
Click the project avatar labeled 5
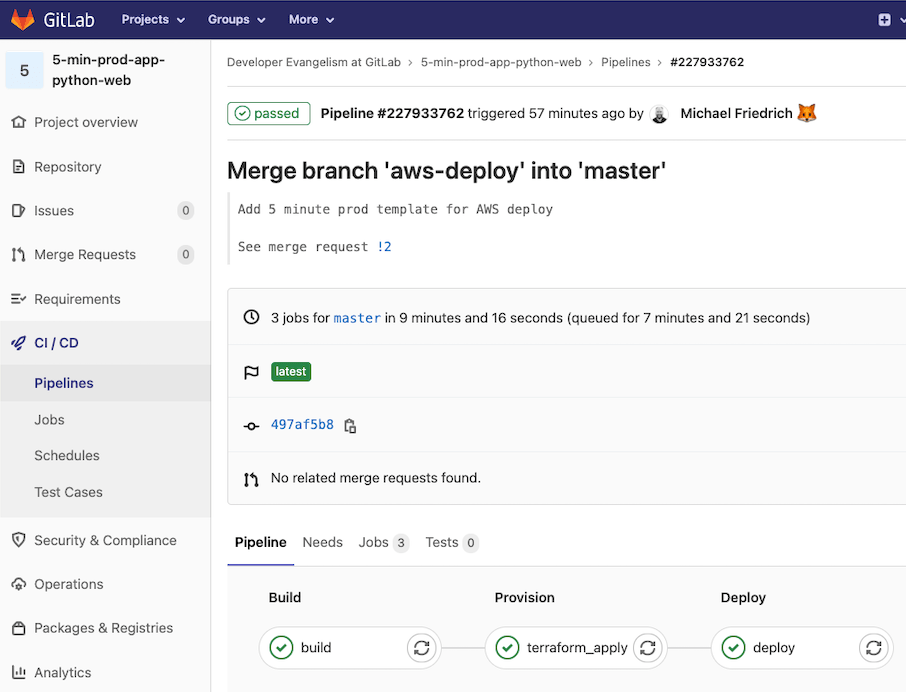(24, 70)
